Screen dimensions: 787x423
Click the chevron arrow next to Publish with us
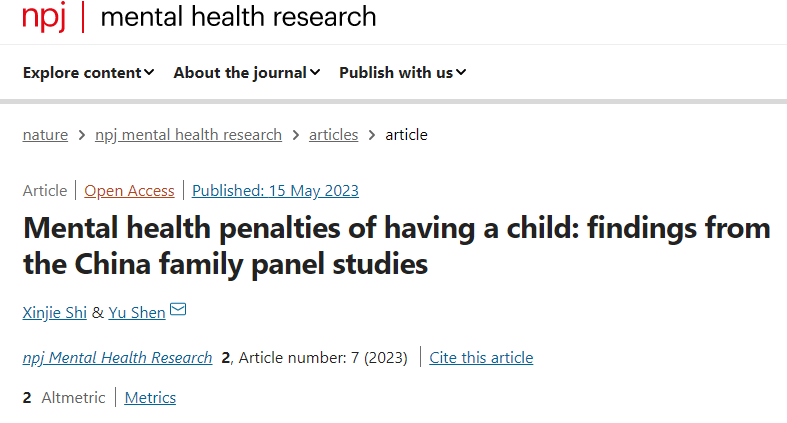click(x=461, y=73)
